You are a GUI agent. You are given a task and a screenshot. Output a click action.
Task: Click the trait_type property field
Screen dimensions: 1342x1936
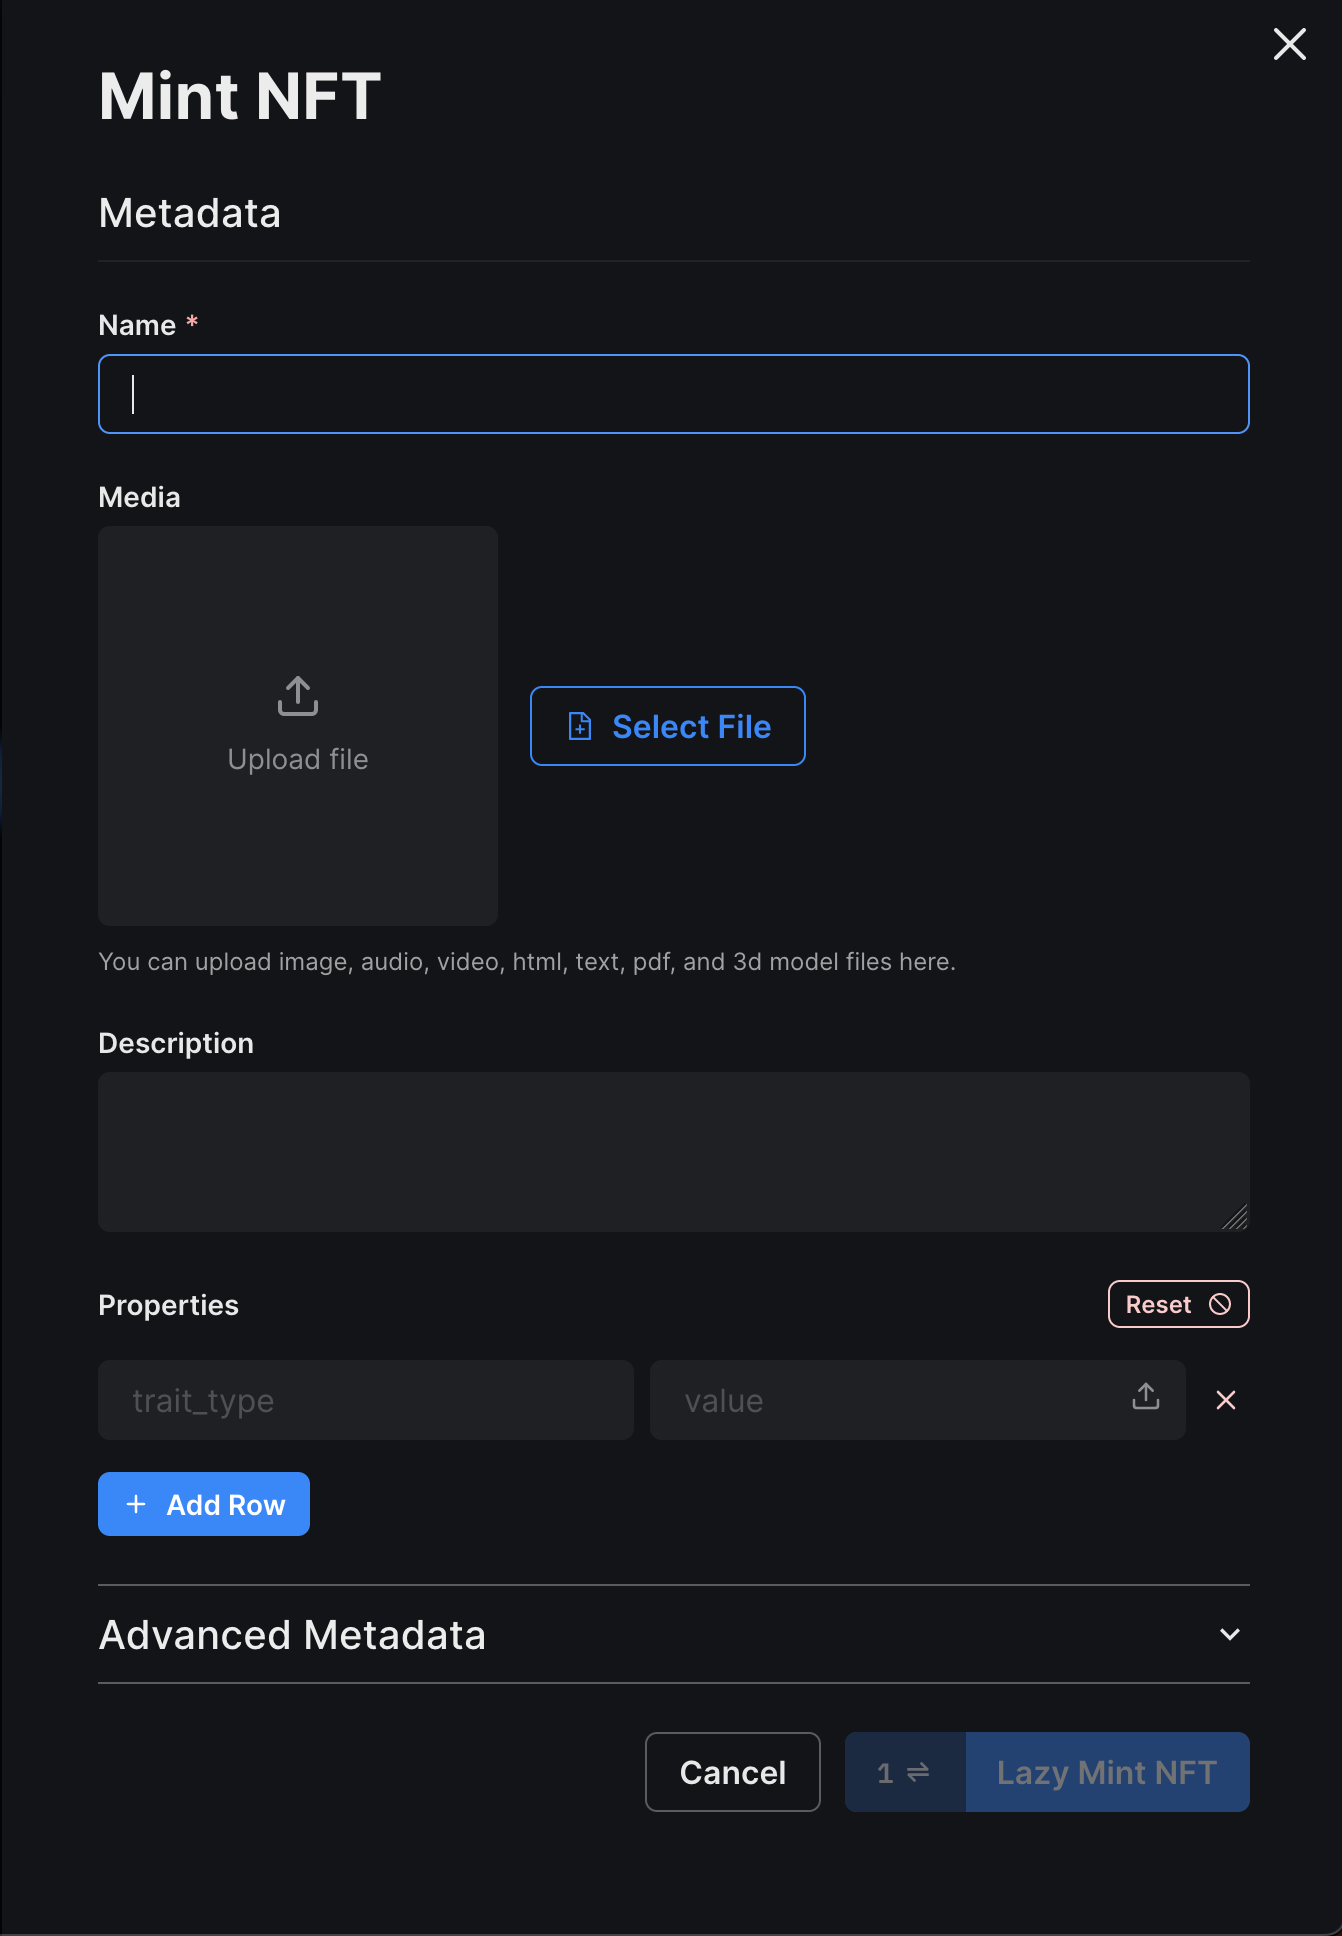365,1400
